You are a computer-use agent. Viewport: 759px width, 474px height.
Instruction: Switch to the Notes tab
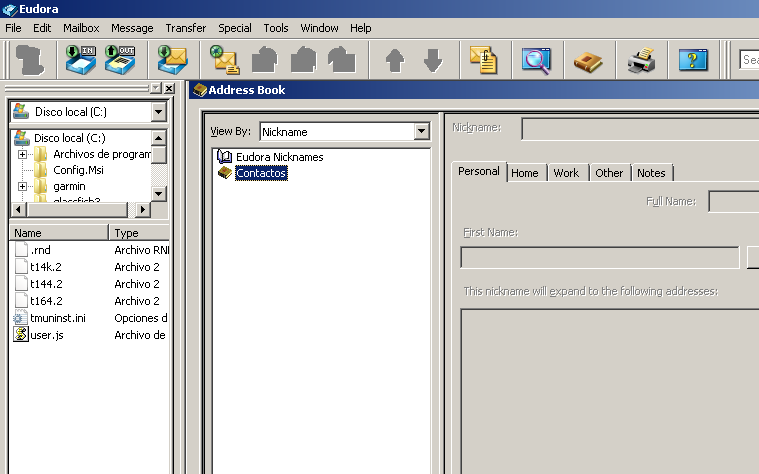point(651,173)
